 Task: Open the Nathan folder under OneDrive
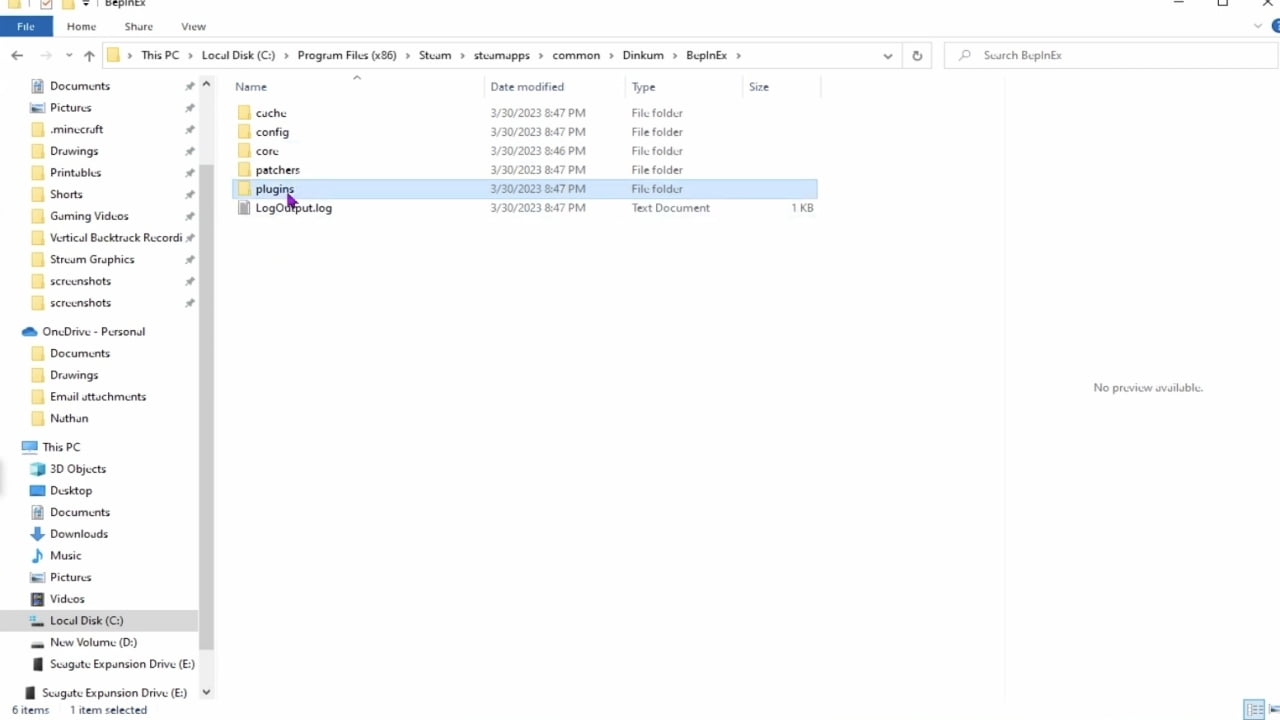69,418
